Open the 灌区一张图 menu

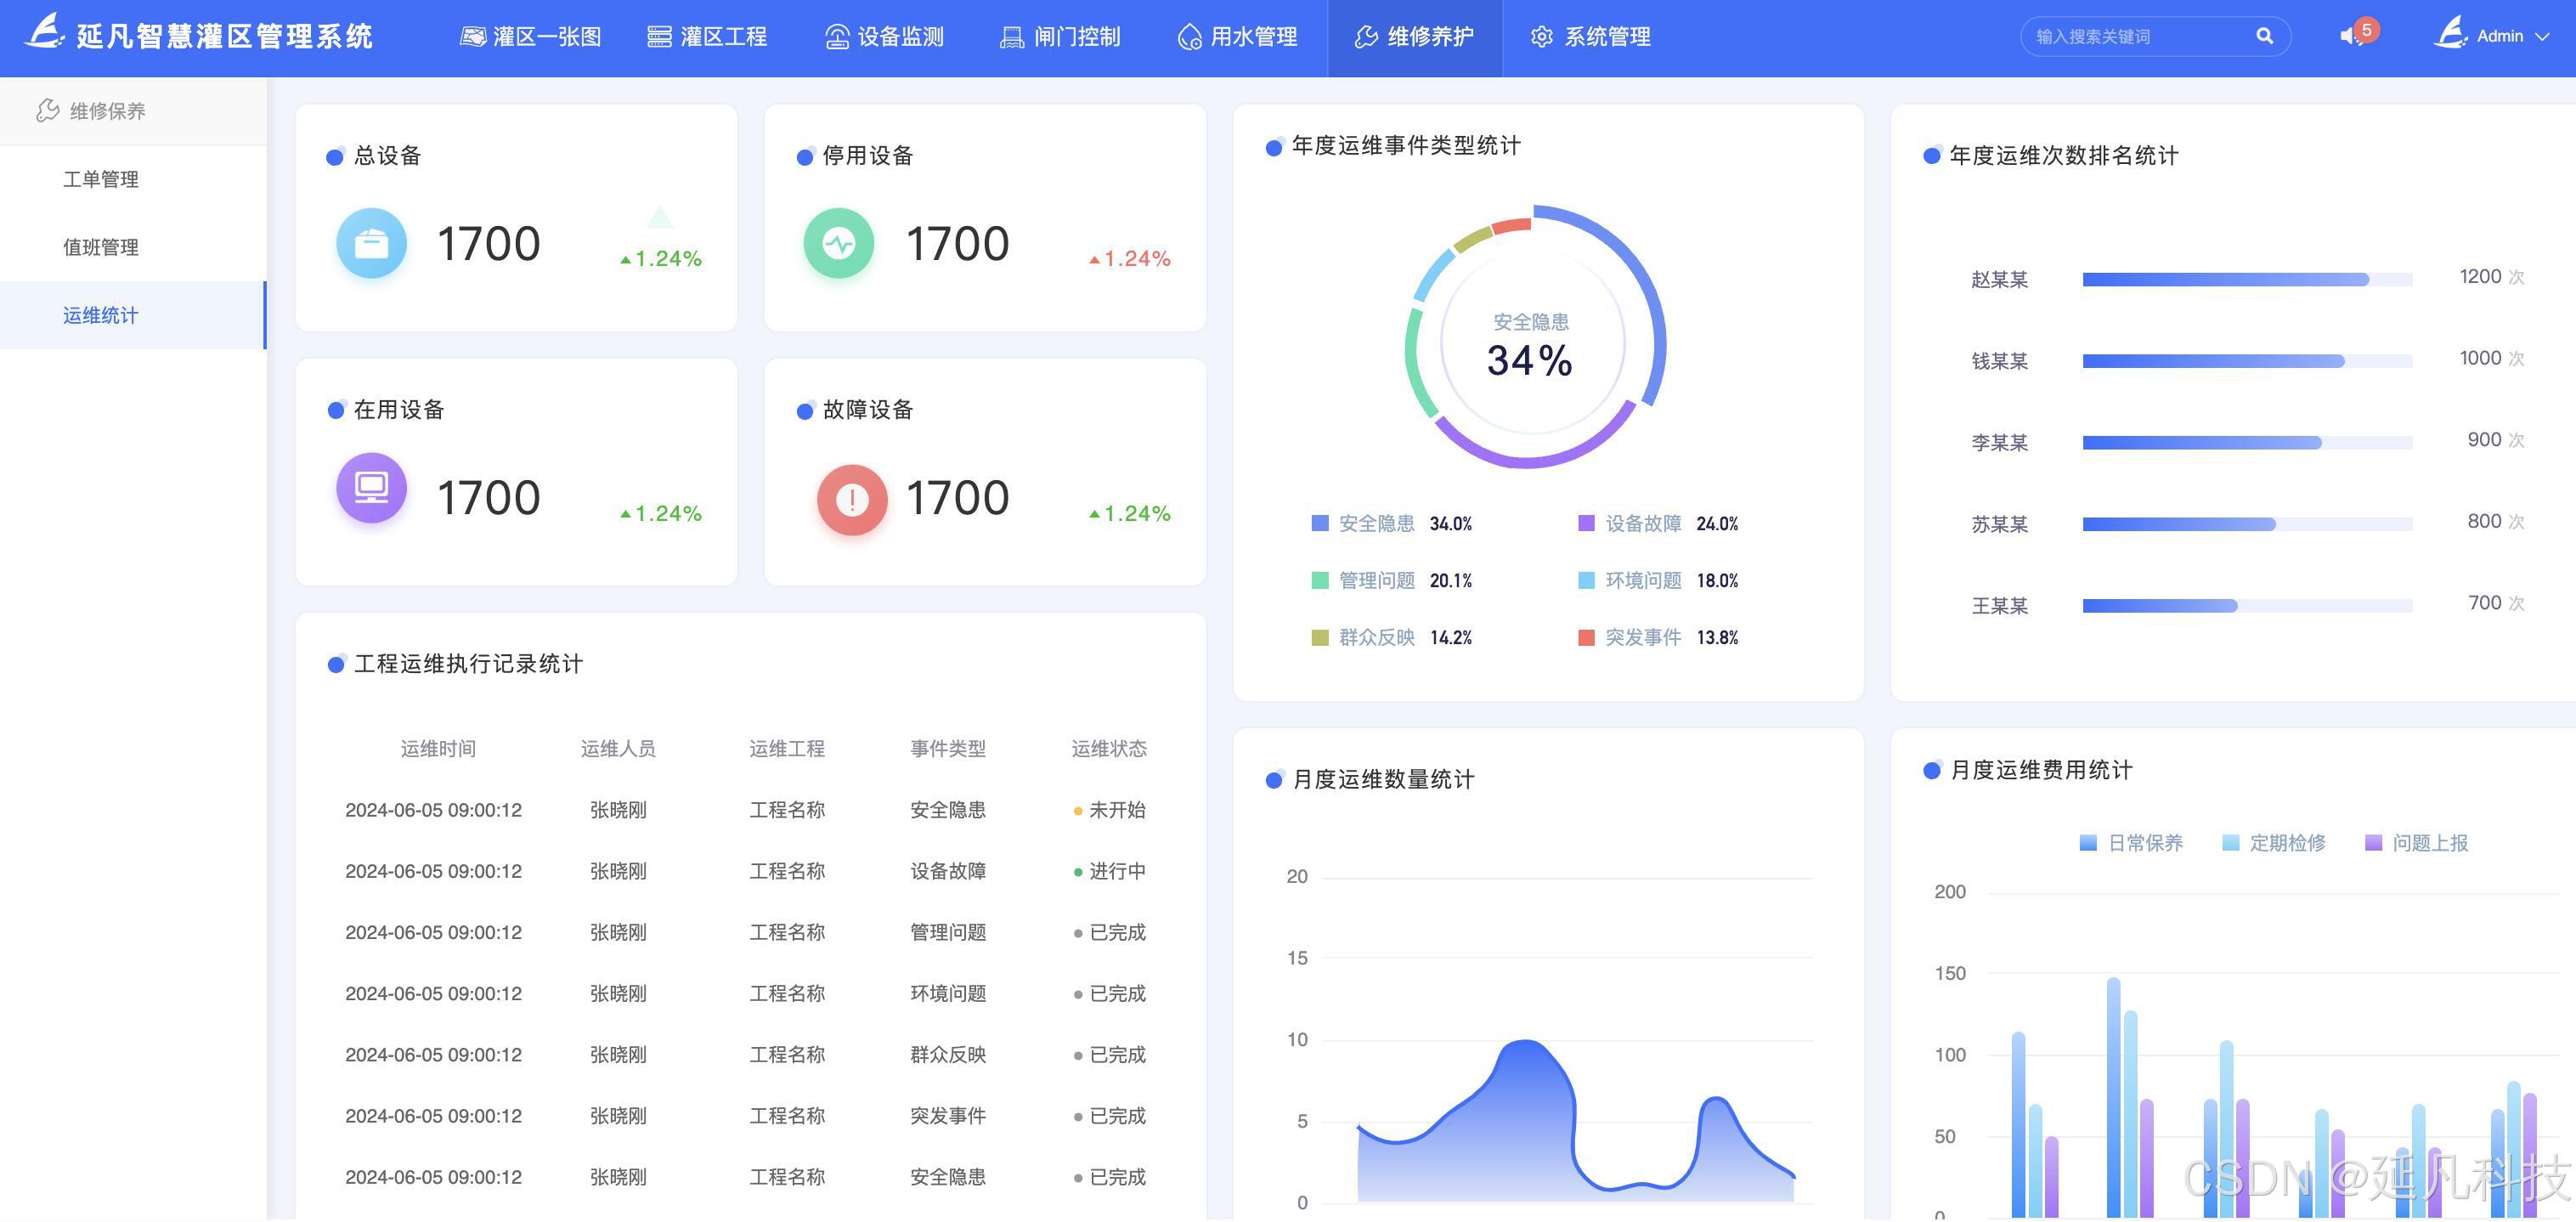coord(531,37)
